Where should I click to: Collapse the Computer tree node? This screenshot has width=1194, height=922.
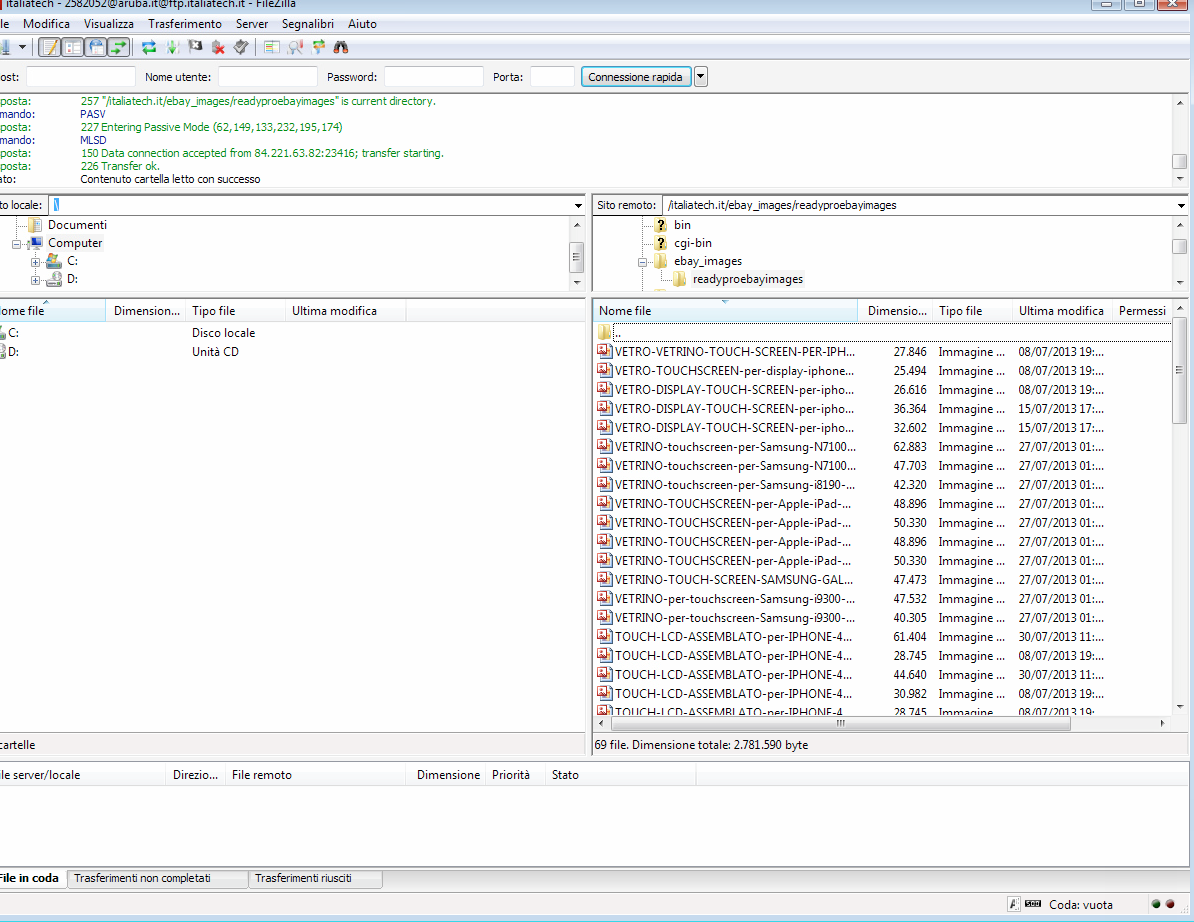[16, 244]
